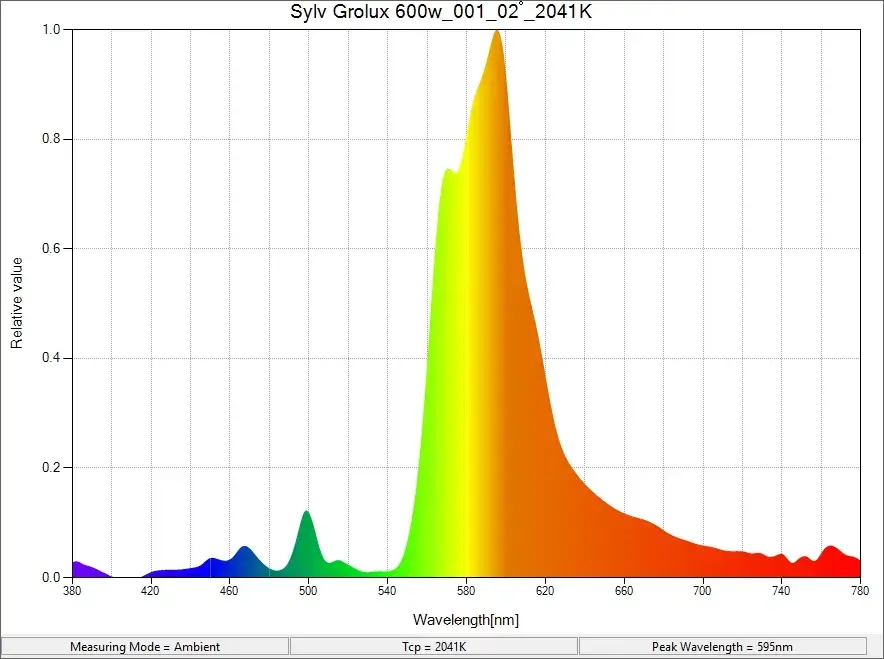Click the main spectrum peak top near 595nm

click(x=496, y=33)
